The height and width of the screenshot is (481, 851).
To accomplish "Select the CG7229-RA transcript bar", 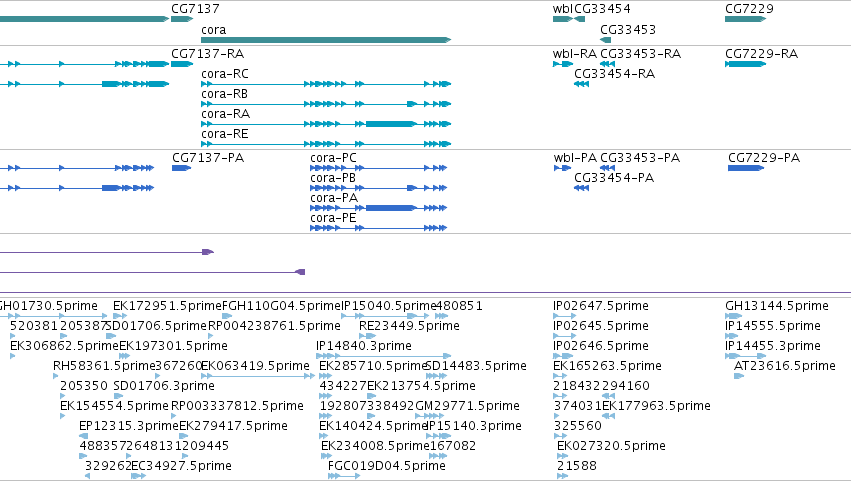I will (x=745, y=64).
